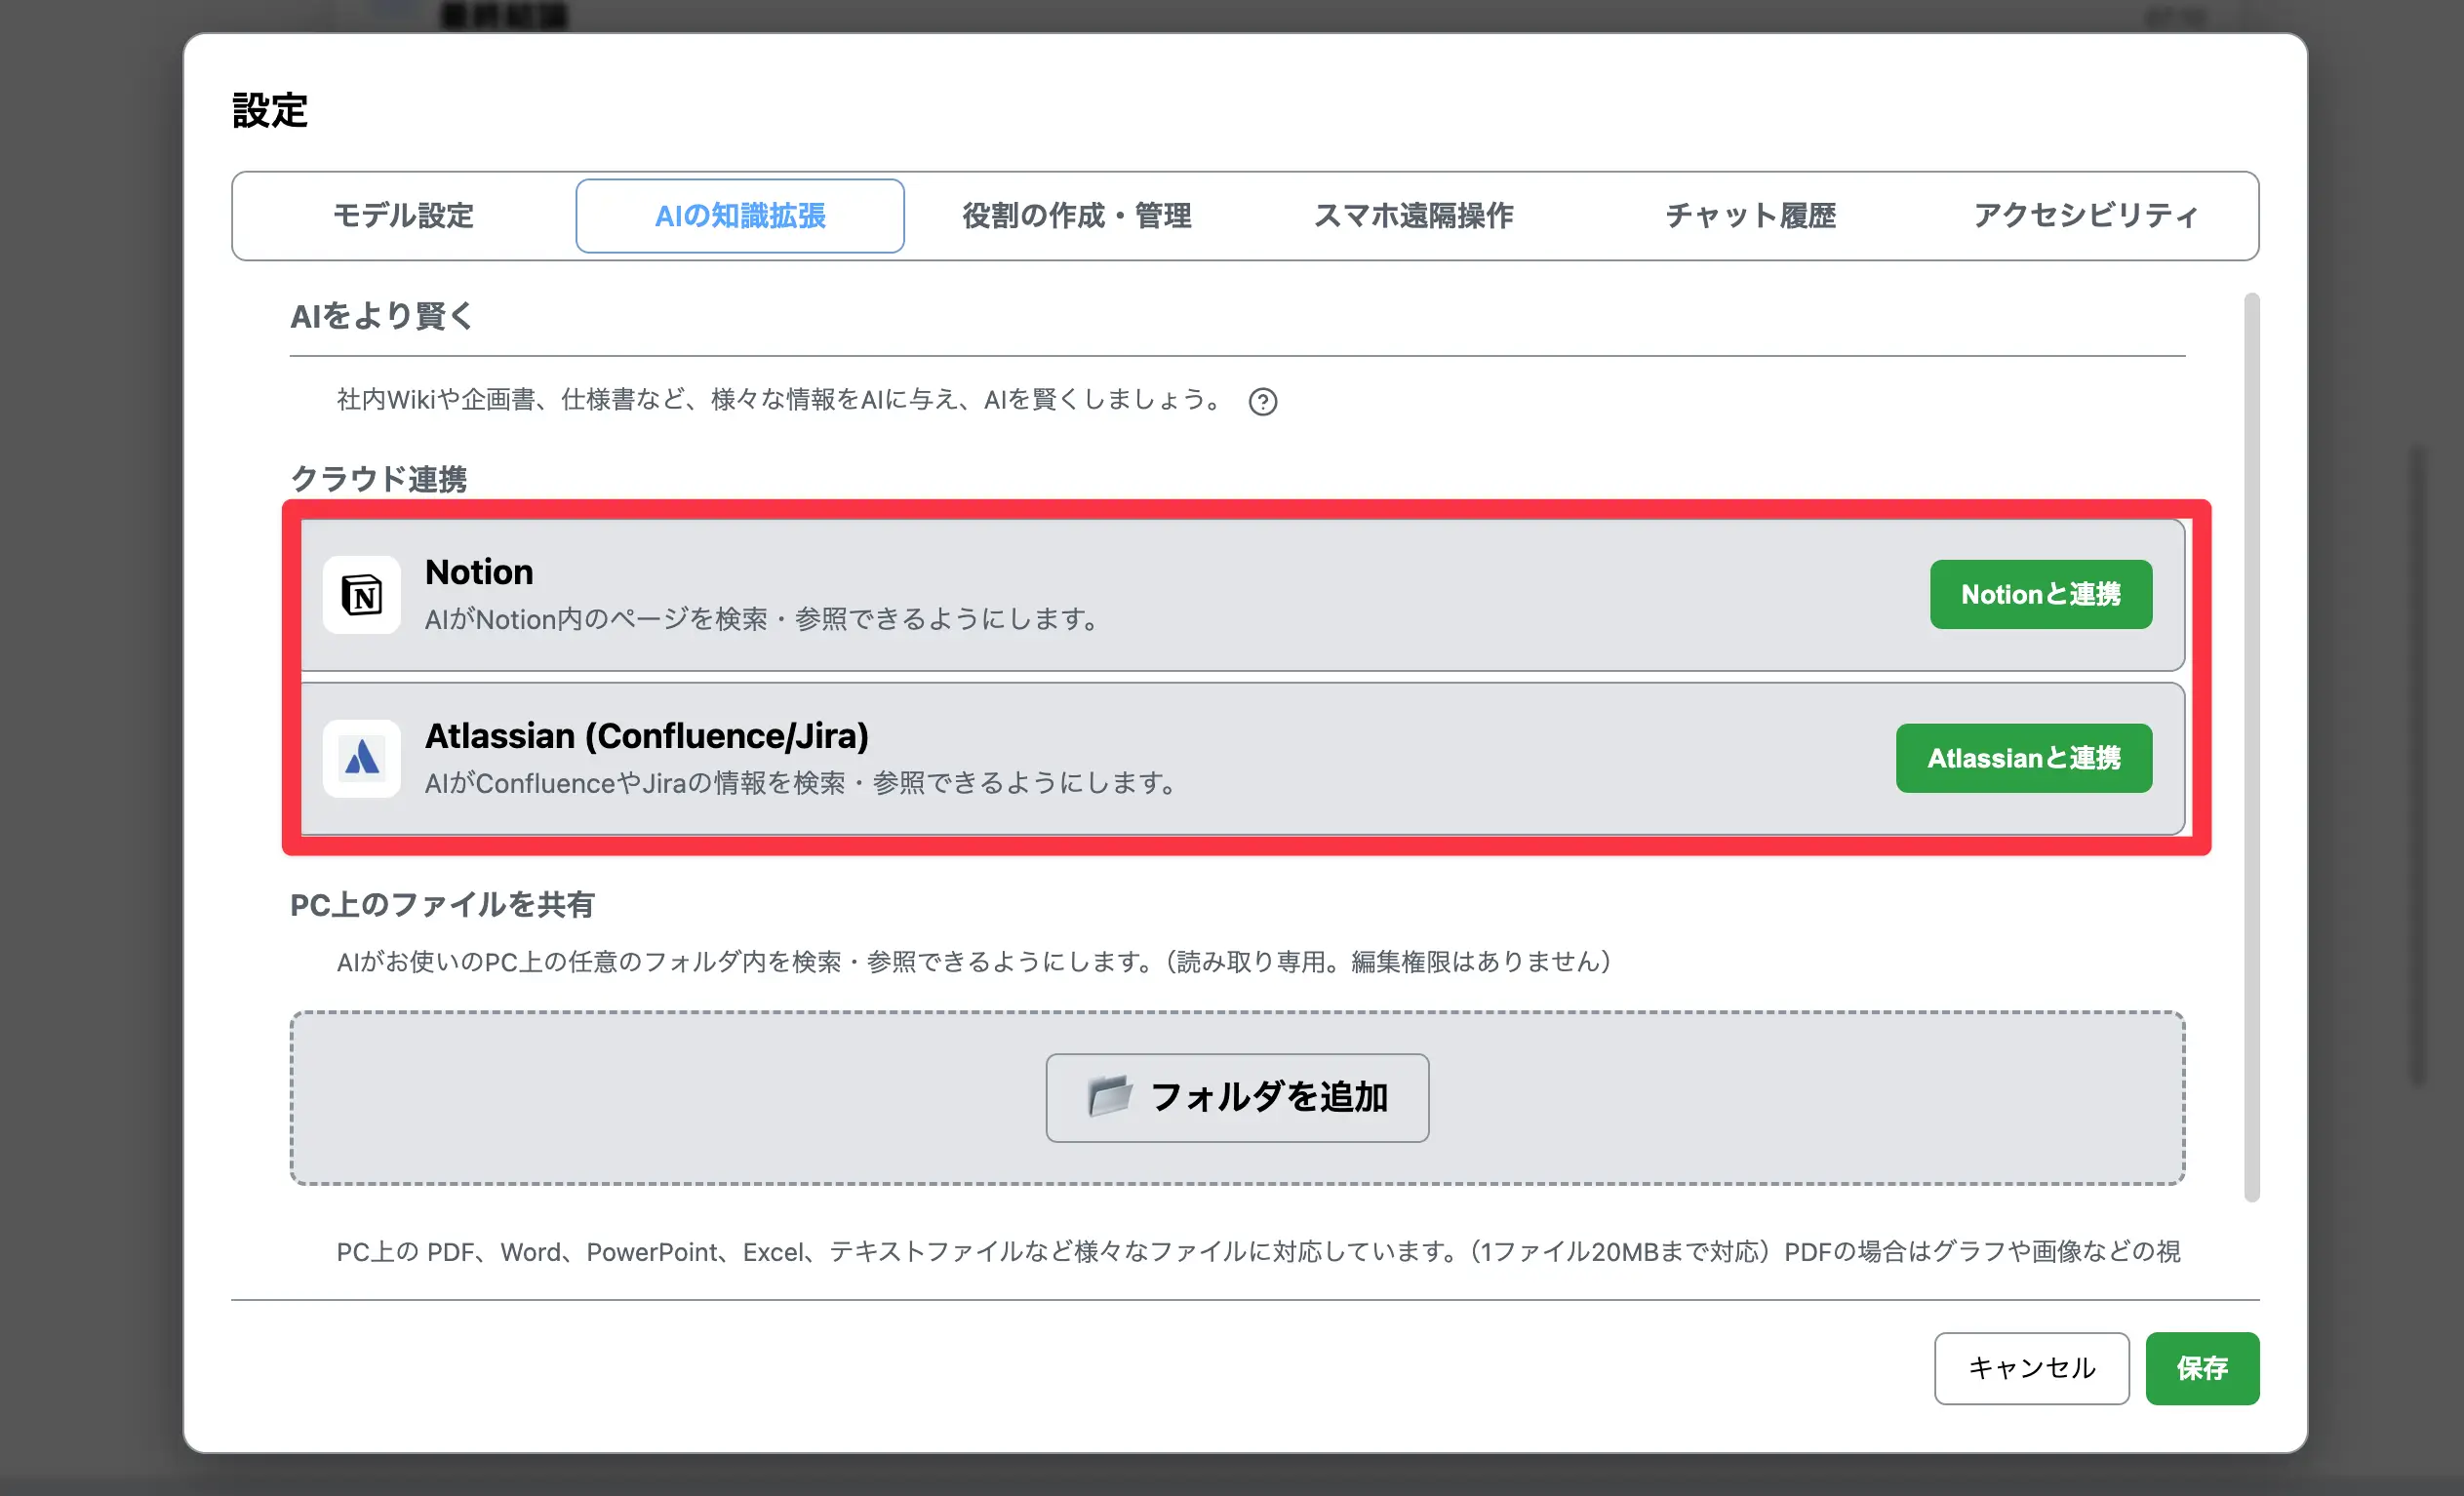The image size is (2464, 1496).
Task: Open the チャット履歴 tab
Action: tap(1750, 216)
